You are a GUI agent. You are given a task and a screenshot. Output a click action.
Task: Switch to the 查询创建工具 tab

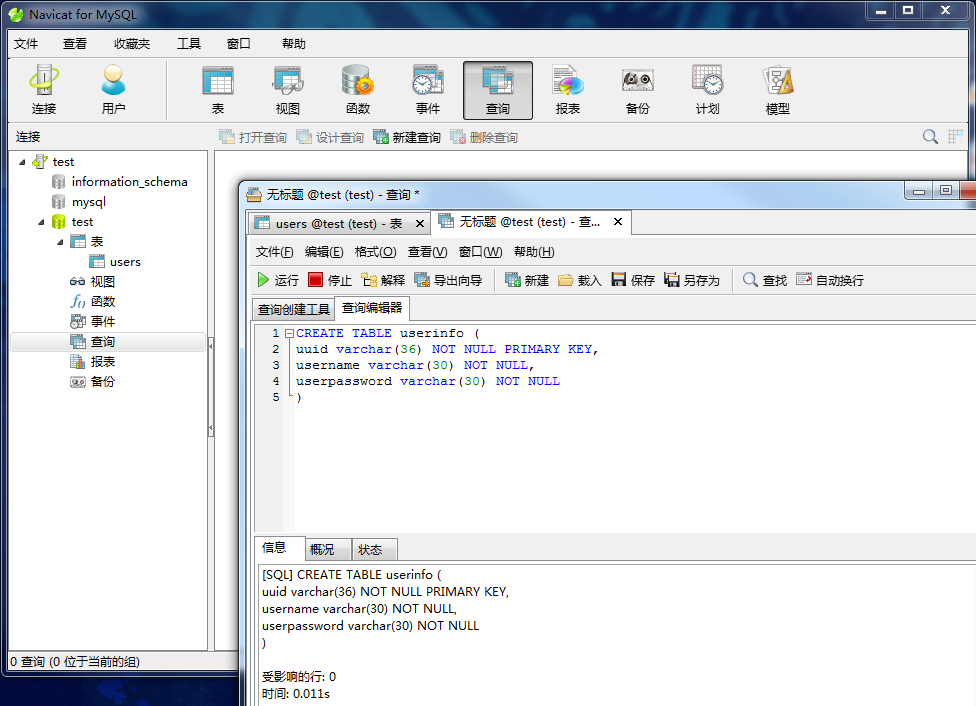click(x=294, y=309)
